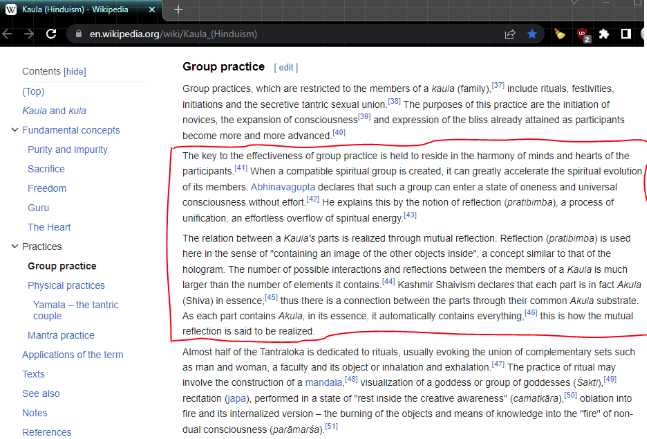Hide the Contents sidebar
The image size is (647, 439).
pos(75,71)
